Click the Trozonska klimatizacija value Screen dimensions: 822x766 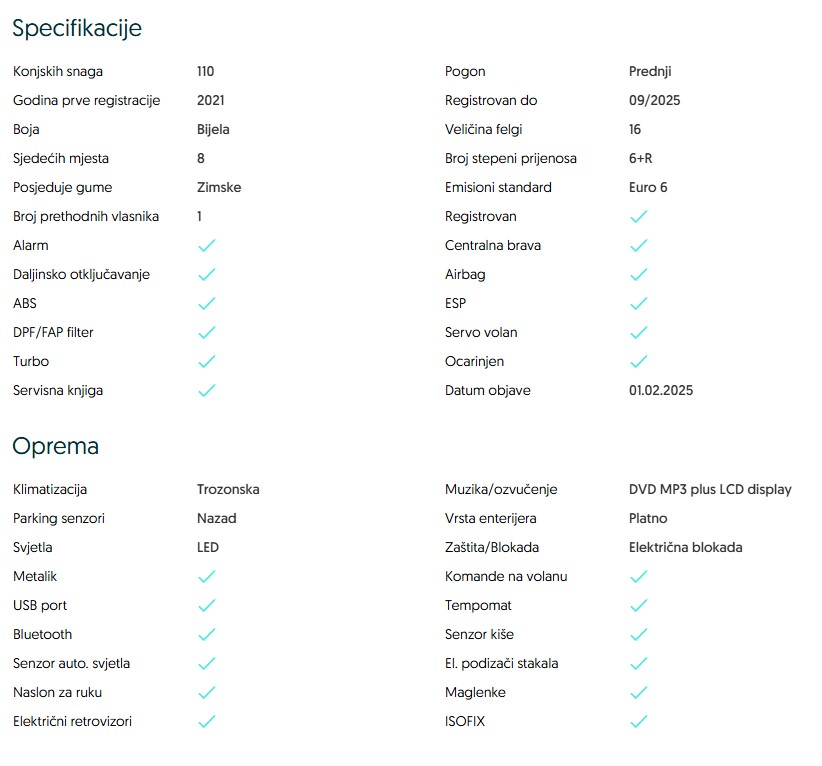pyautogui.click(x=228, y=489)
